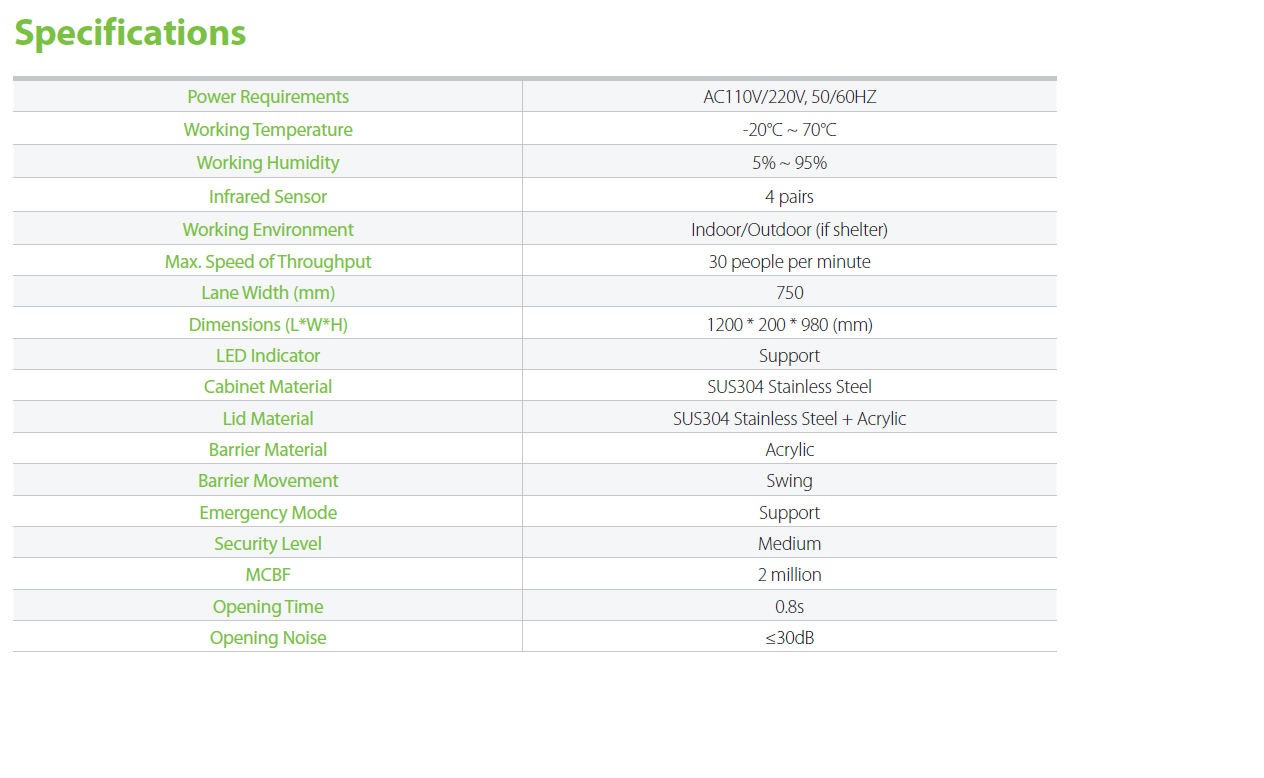Select the Power Requirements label
The height and width of the screenshot is (778, 1264).
(x=268, y=97)
